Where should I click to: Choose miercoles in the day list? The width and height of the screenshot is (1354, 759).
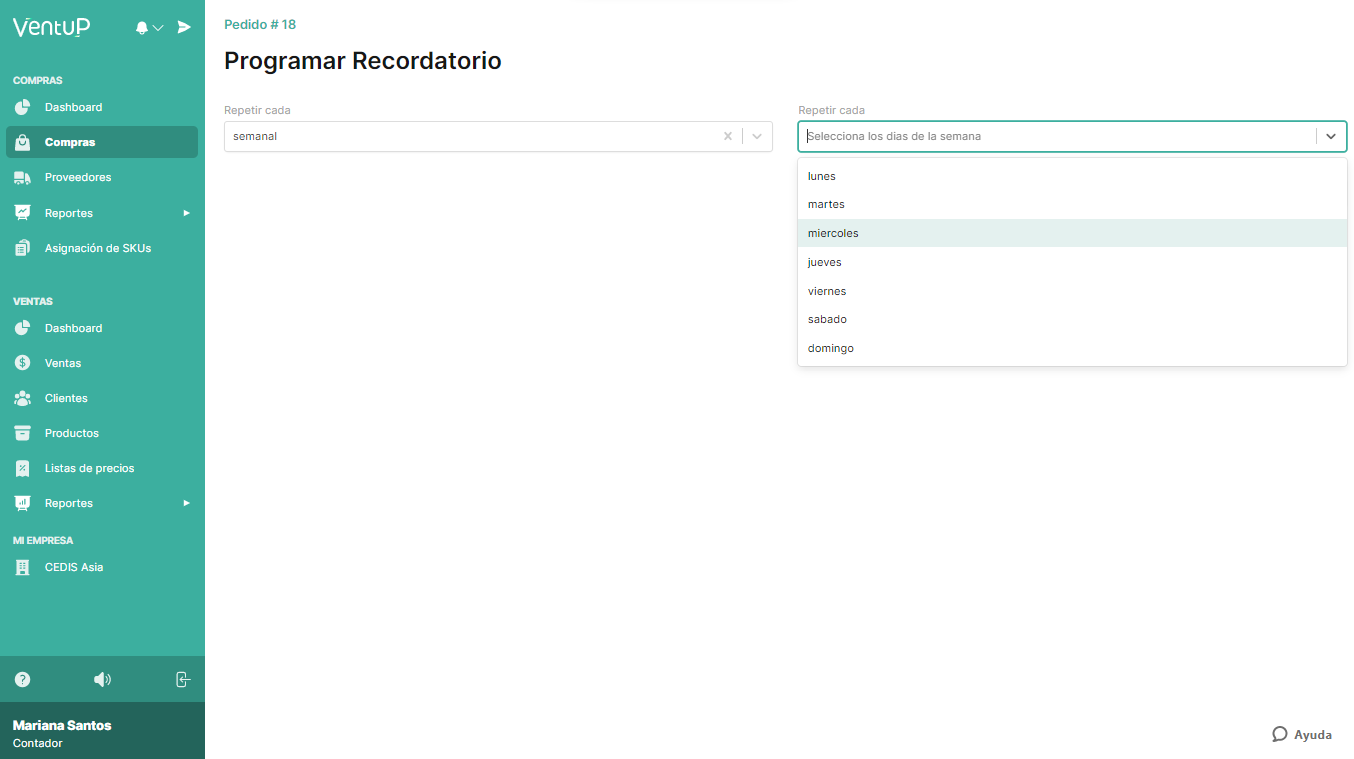tap(1072, 233)
